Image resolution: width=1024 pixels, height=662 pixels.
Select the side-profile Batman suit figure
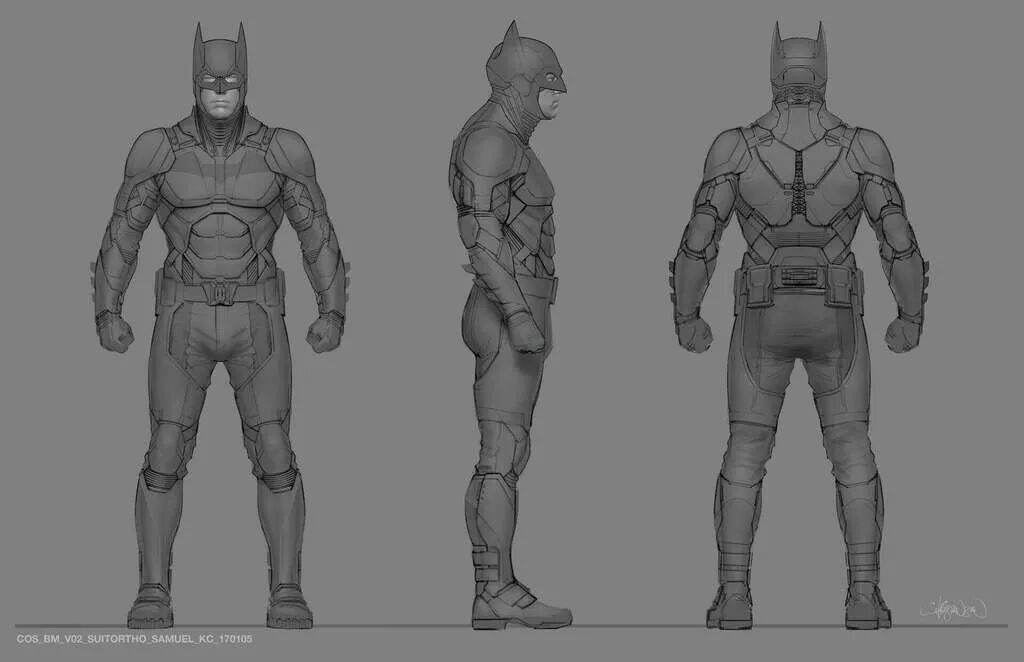pos(511,325)
